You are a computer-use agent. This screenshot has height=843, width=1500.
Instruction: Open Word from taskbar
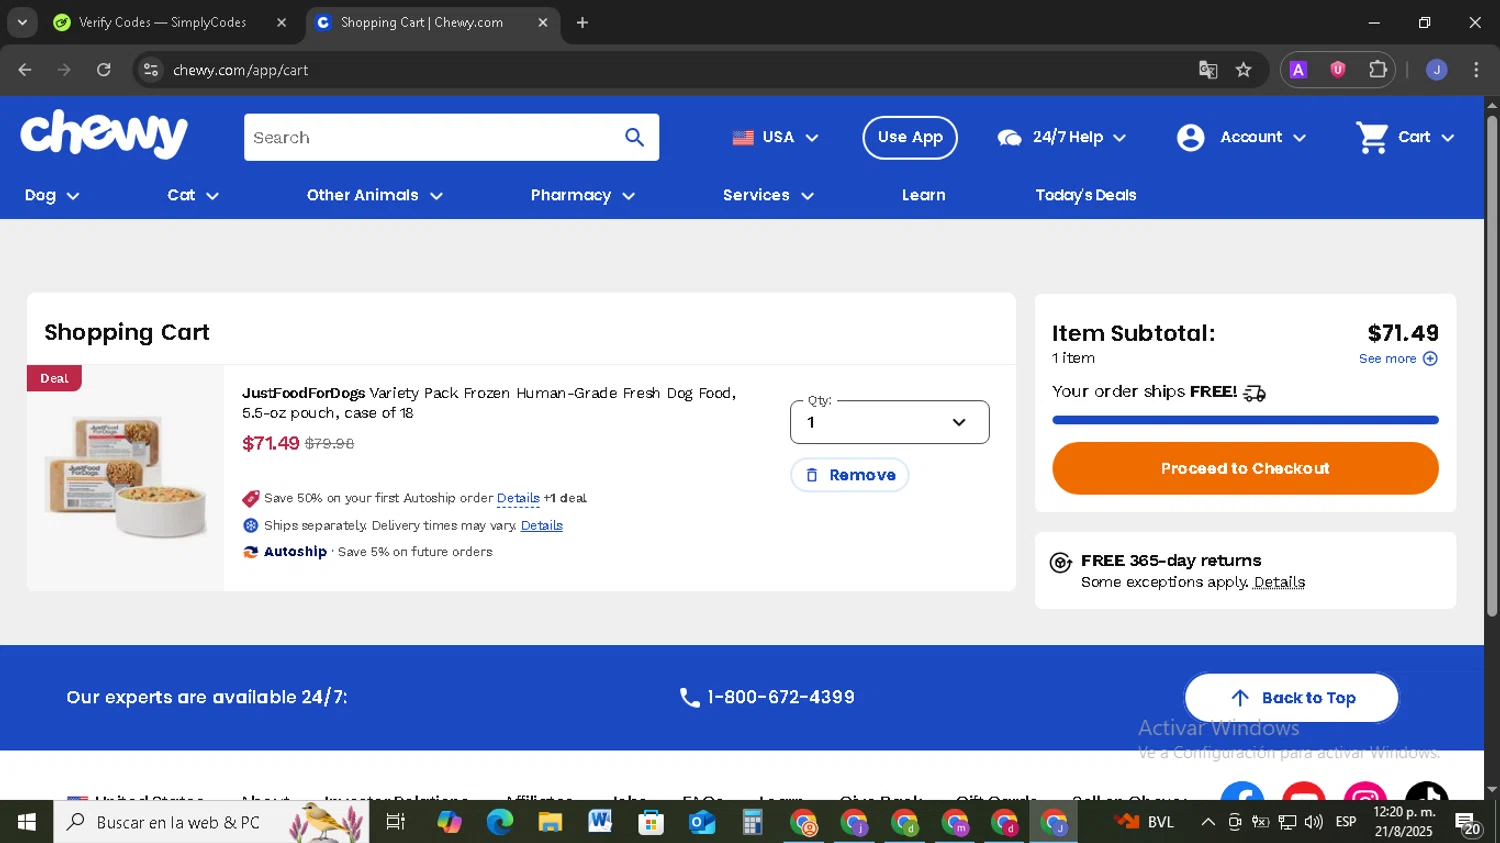click(x=600, y=822)
